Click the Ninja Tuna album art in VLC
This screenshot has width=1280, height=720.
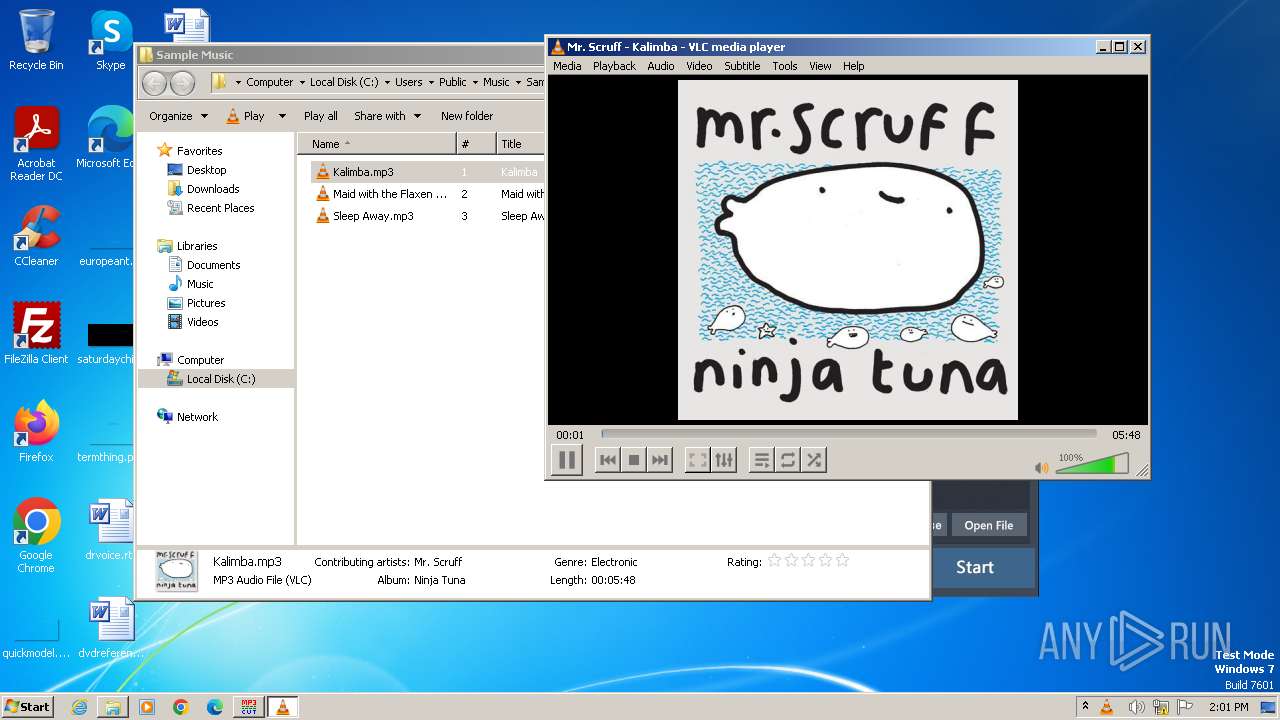pos(848,250)
